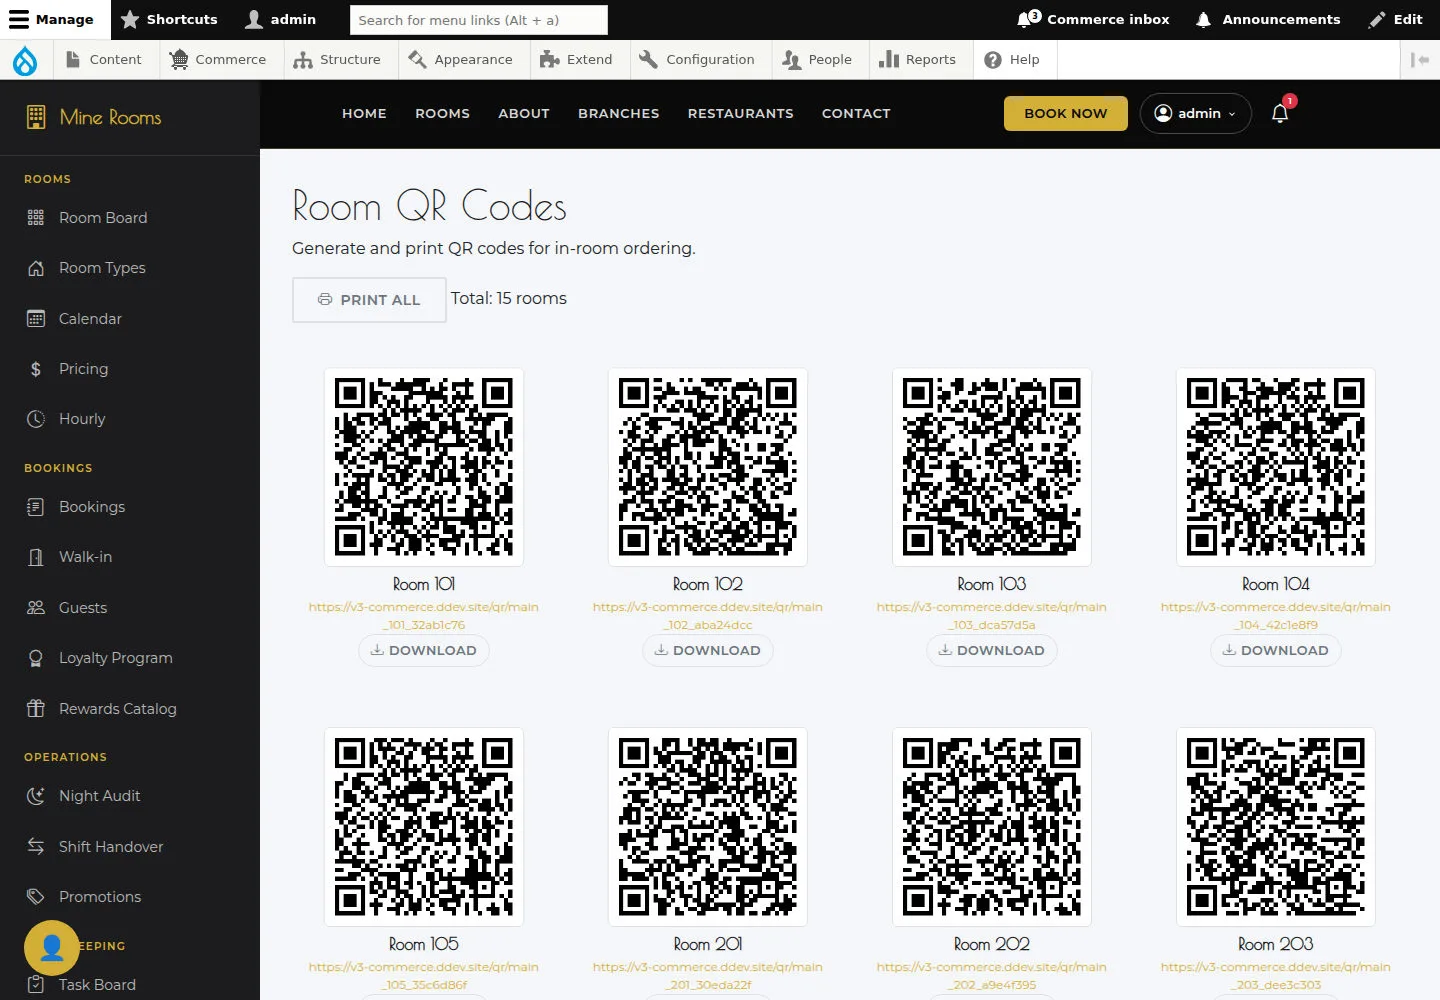Screen dimensions: 1440x1000
Task: Click the Room Types house icon
Action: 36,268
